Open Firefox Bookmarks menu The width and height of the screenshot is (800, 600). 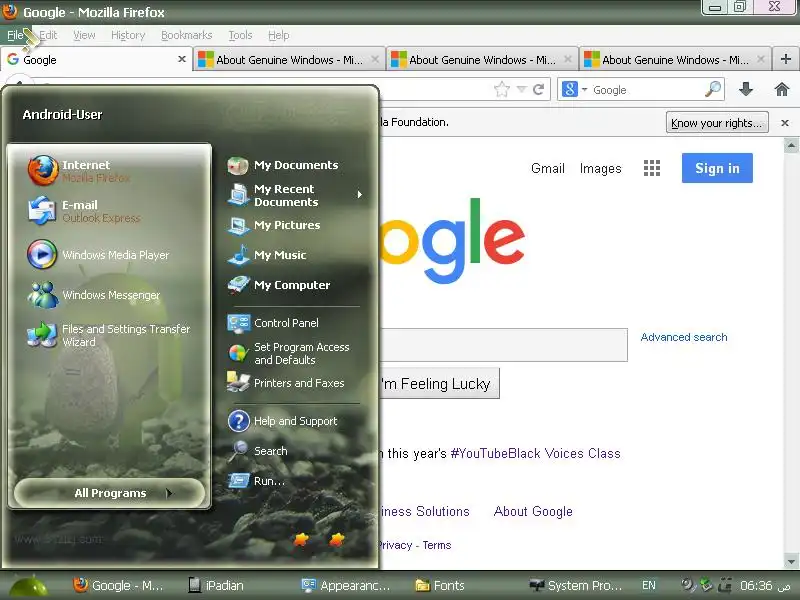[x=187, y=35]
